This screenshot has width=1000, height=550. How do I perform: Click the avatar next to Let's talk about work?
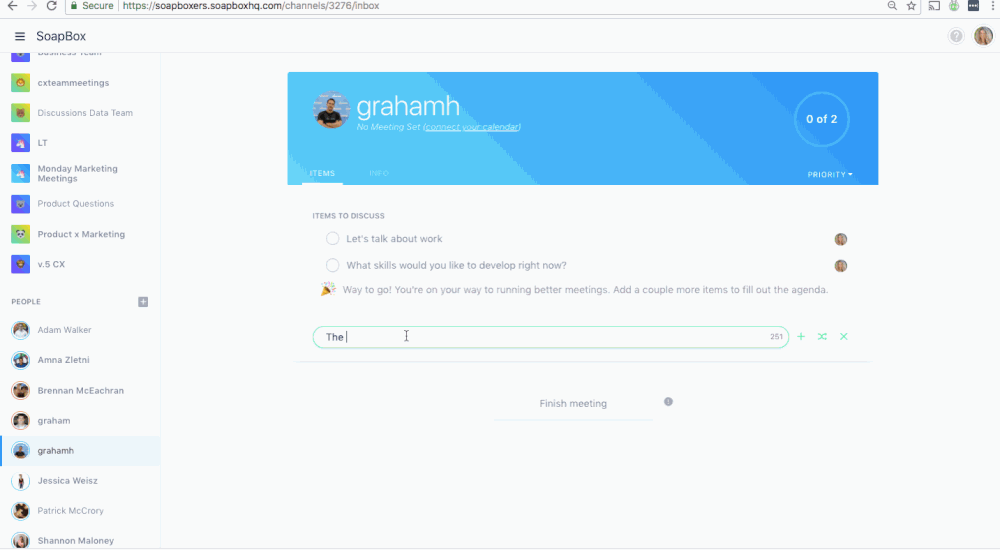pos(841,239)
